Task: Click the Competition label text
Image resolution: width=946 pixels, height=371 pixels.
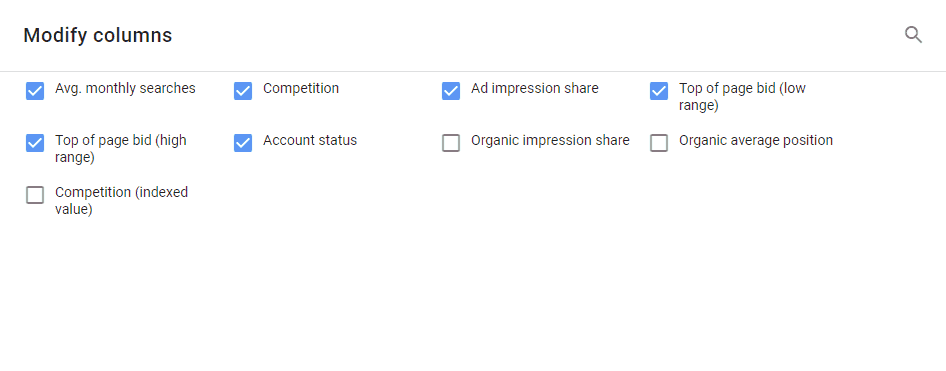Action: tap(301, 89)
